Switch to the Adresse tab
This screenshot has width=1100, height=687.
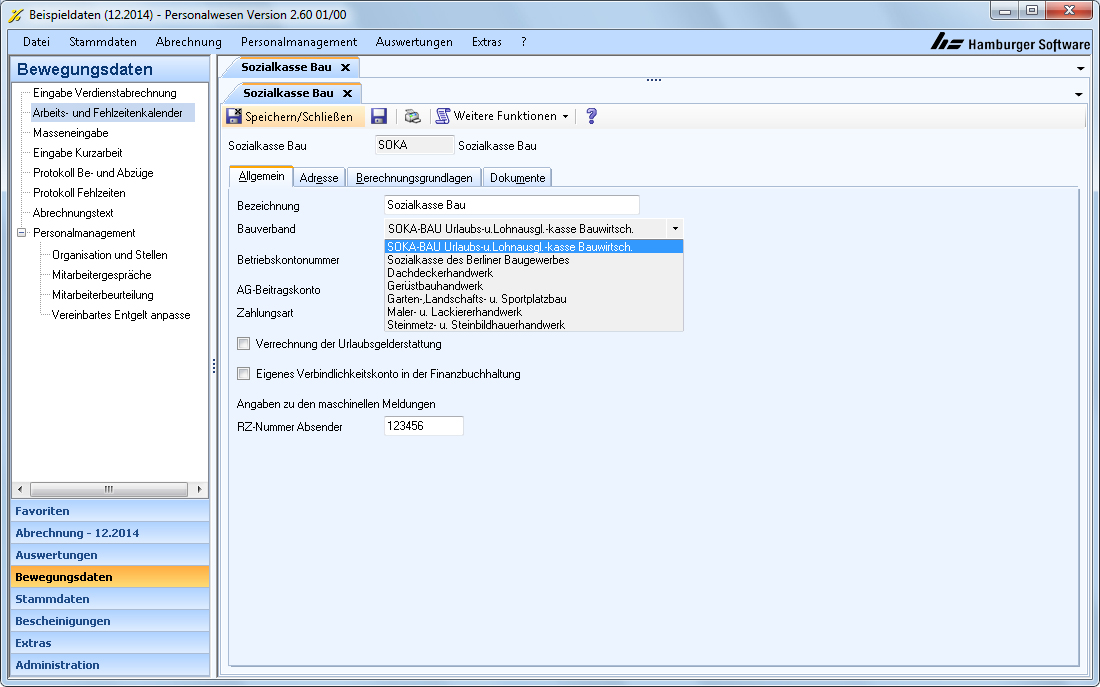pos(319,178)
